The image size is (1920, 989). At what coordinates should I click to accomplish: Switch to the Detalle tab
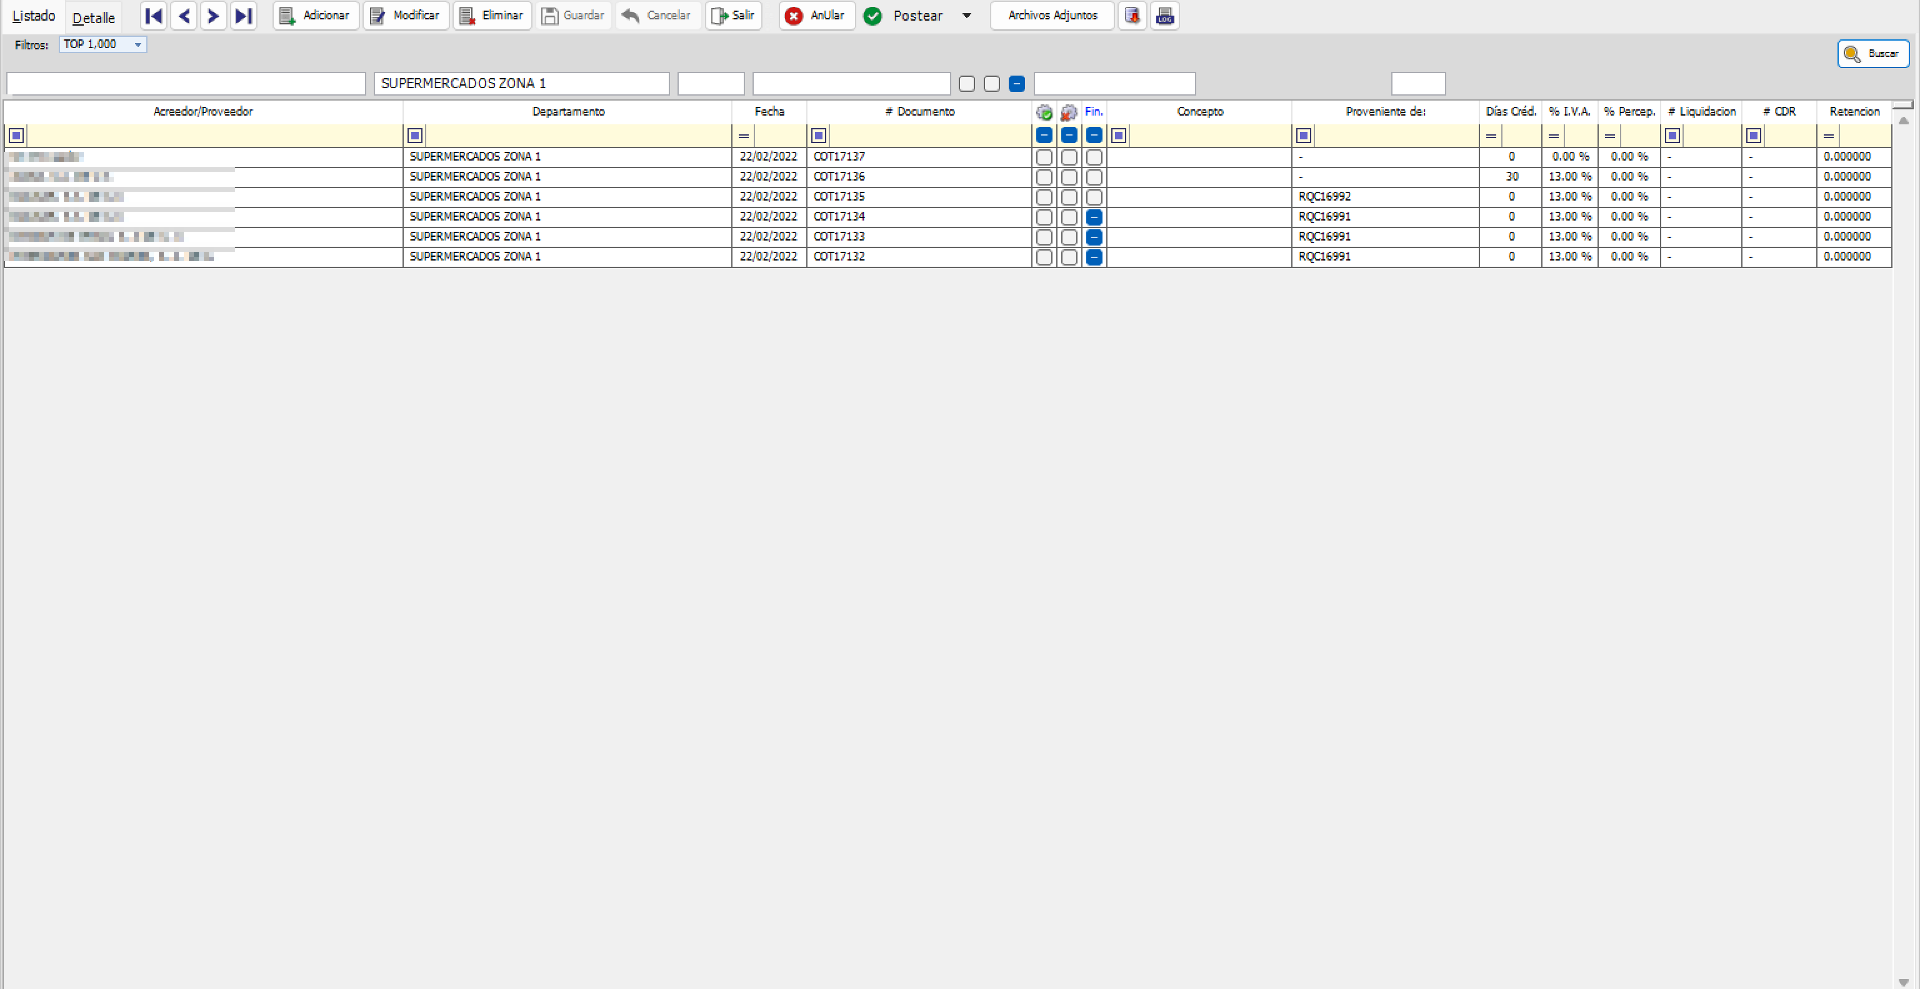pos(92,16)
